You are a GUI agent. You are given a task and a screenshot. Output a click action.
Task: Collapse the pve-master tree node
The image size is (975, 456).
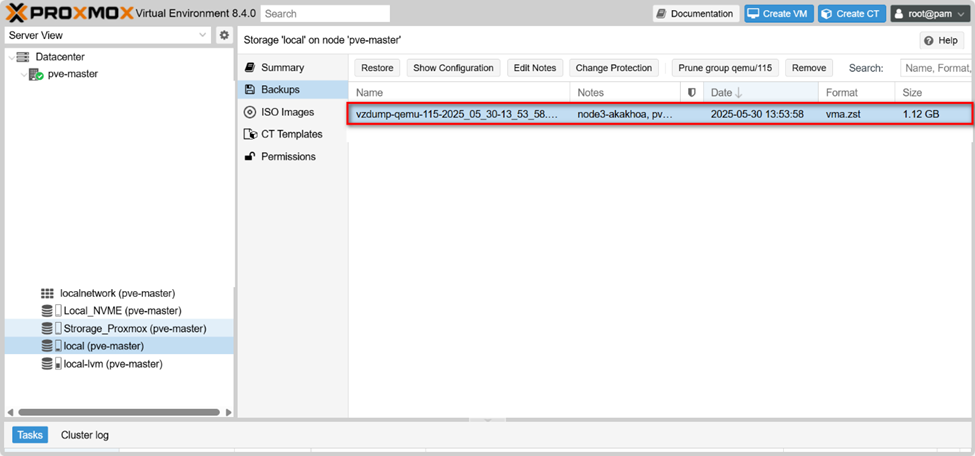click(x=23, y=74)
